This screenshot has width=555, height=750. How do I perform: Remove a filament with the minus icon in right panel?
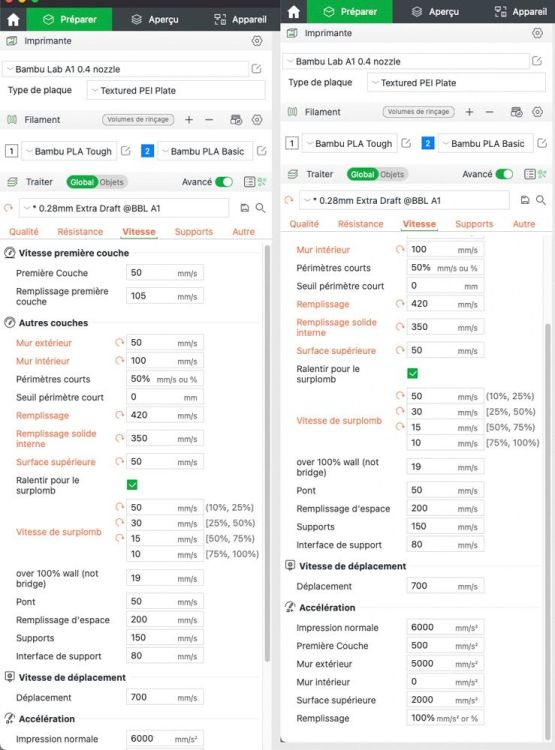point(489,112)
